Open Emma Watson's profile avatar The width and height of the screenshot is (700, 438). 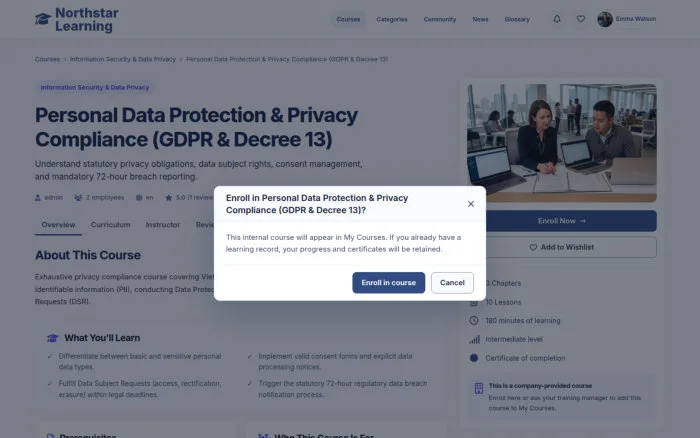click(605, 19)
